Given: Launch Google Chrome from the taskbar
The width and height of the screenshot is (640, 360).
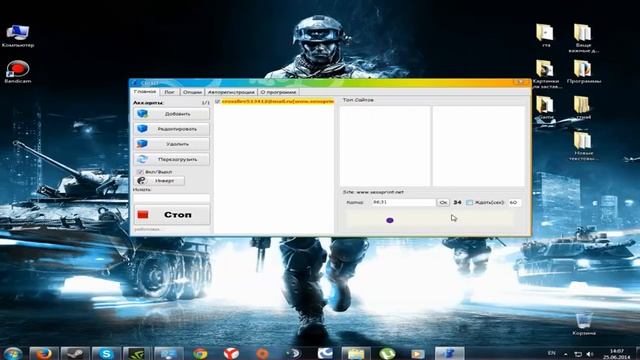Looking at the screenshot, I should coord(200,353).
